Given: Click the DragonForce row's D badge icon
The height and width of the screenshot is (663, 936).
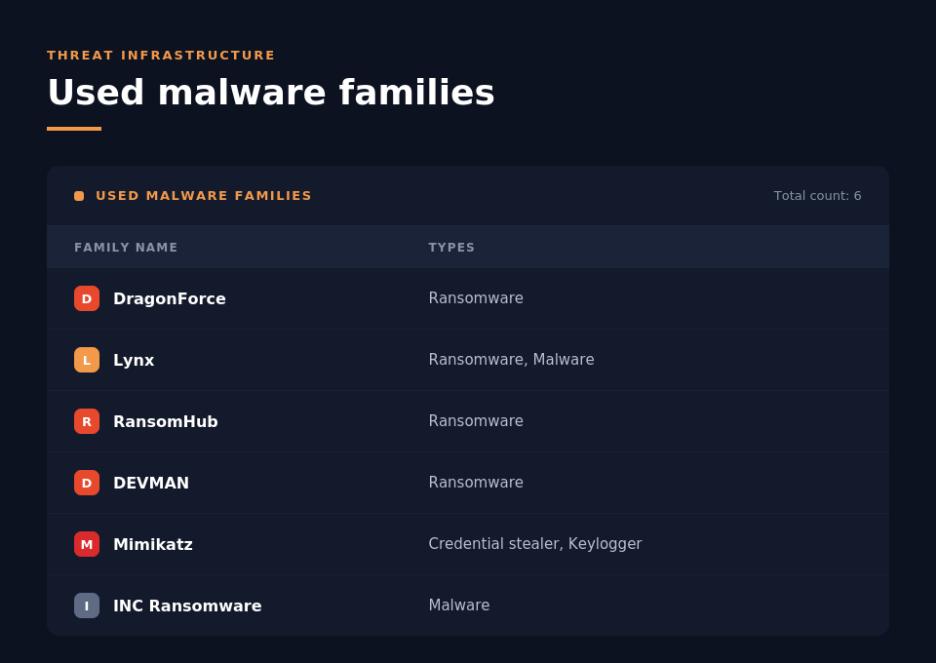Looking at the screenshot, I should [87, 298].
